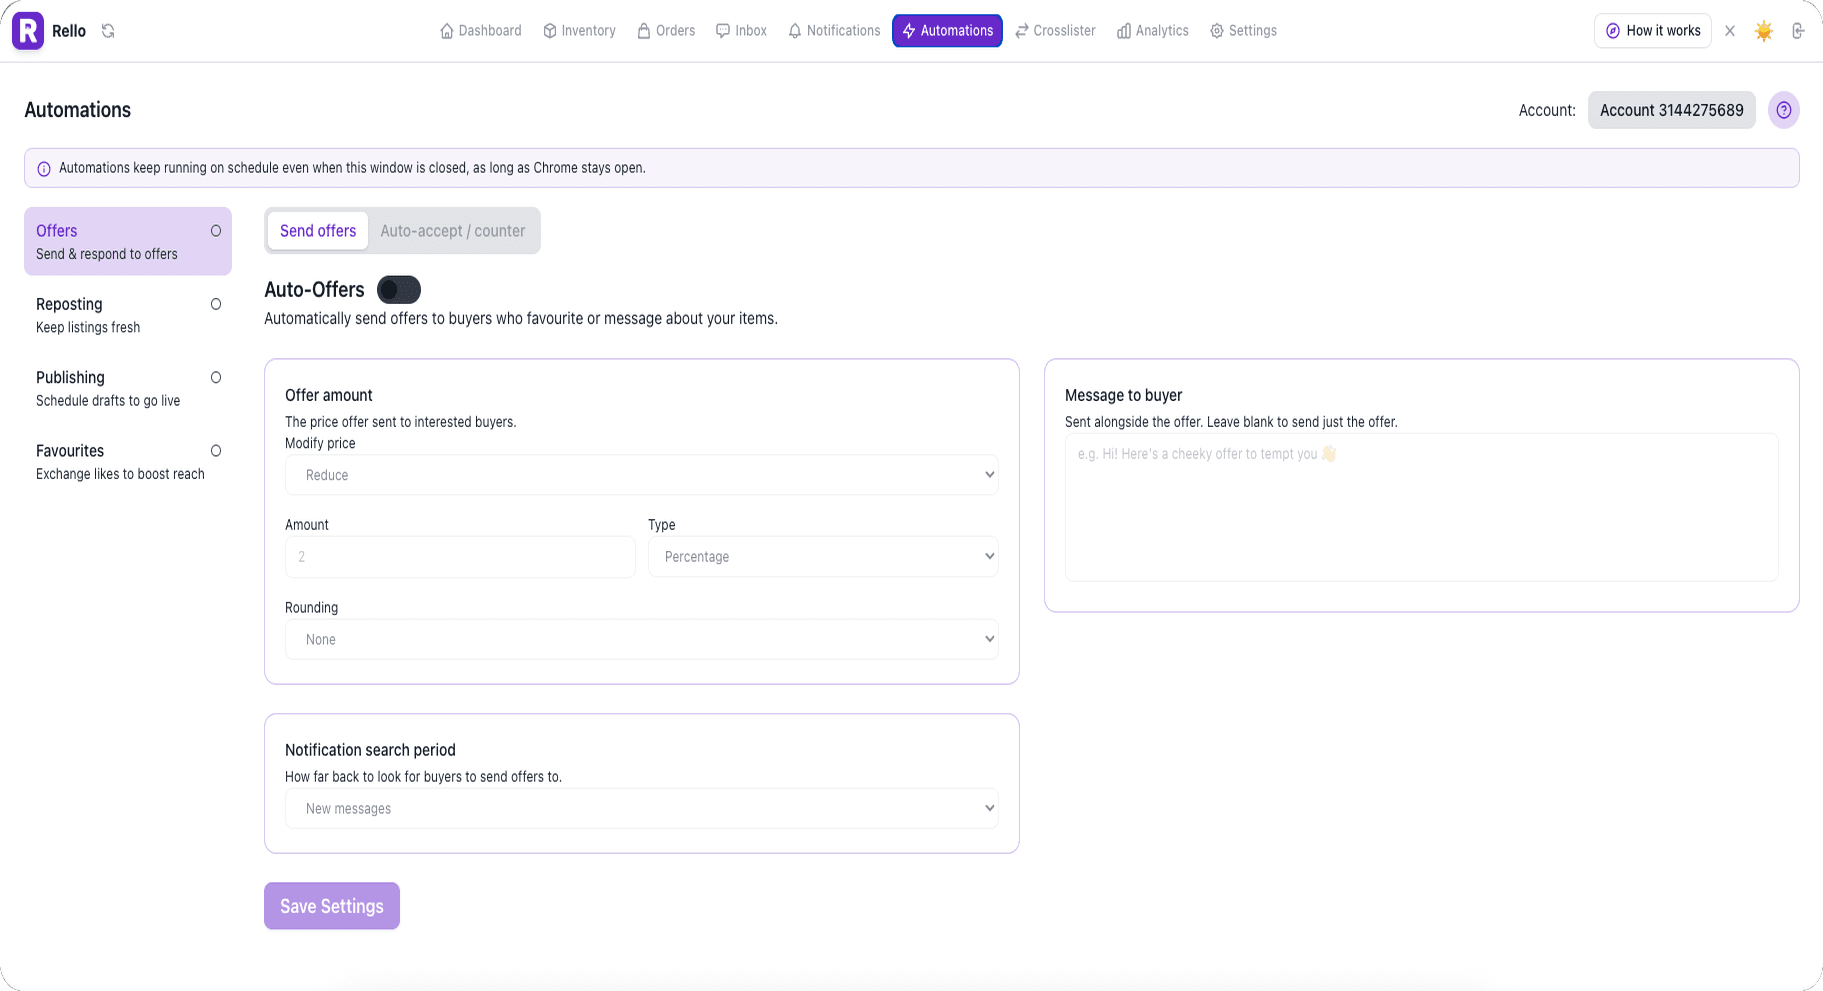Click the Rello logo icon
The width and height of the screenshot is (1823, 991).
[x=28, y=31]
